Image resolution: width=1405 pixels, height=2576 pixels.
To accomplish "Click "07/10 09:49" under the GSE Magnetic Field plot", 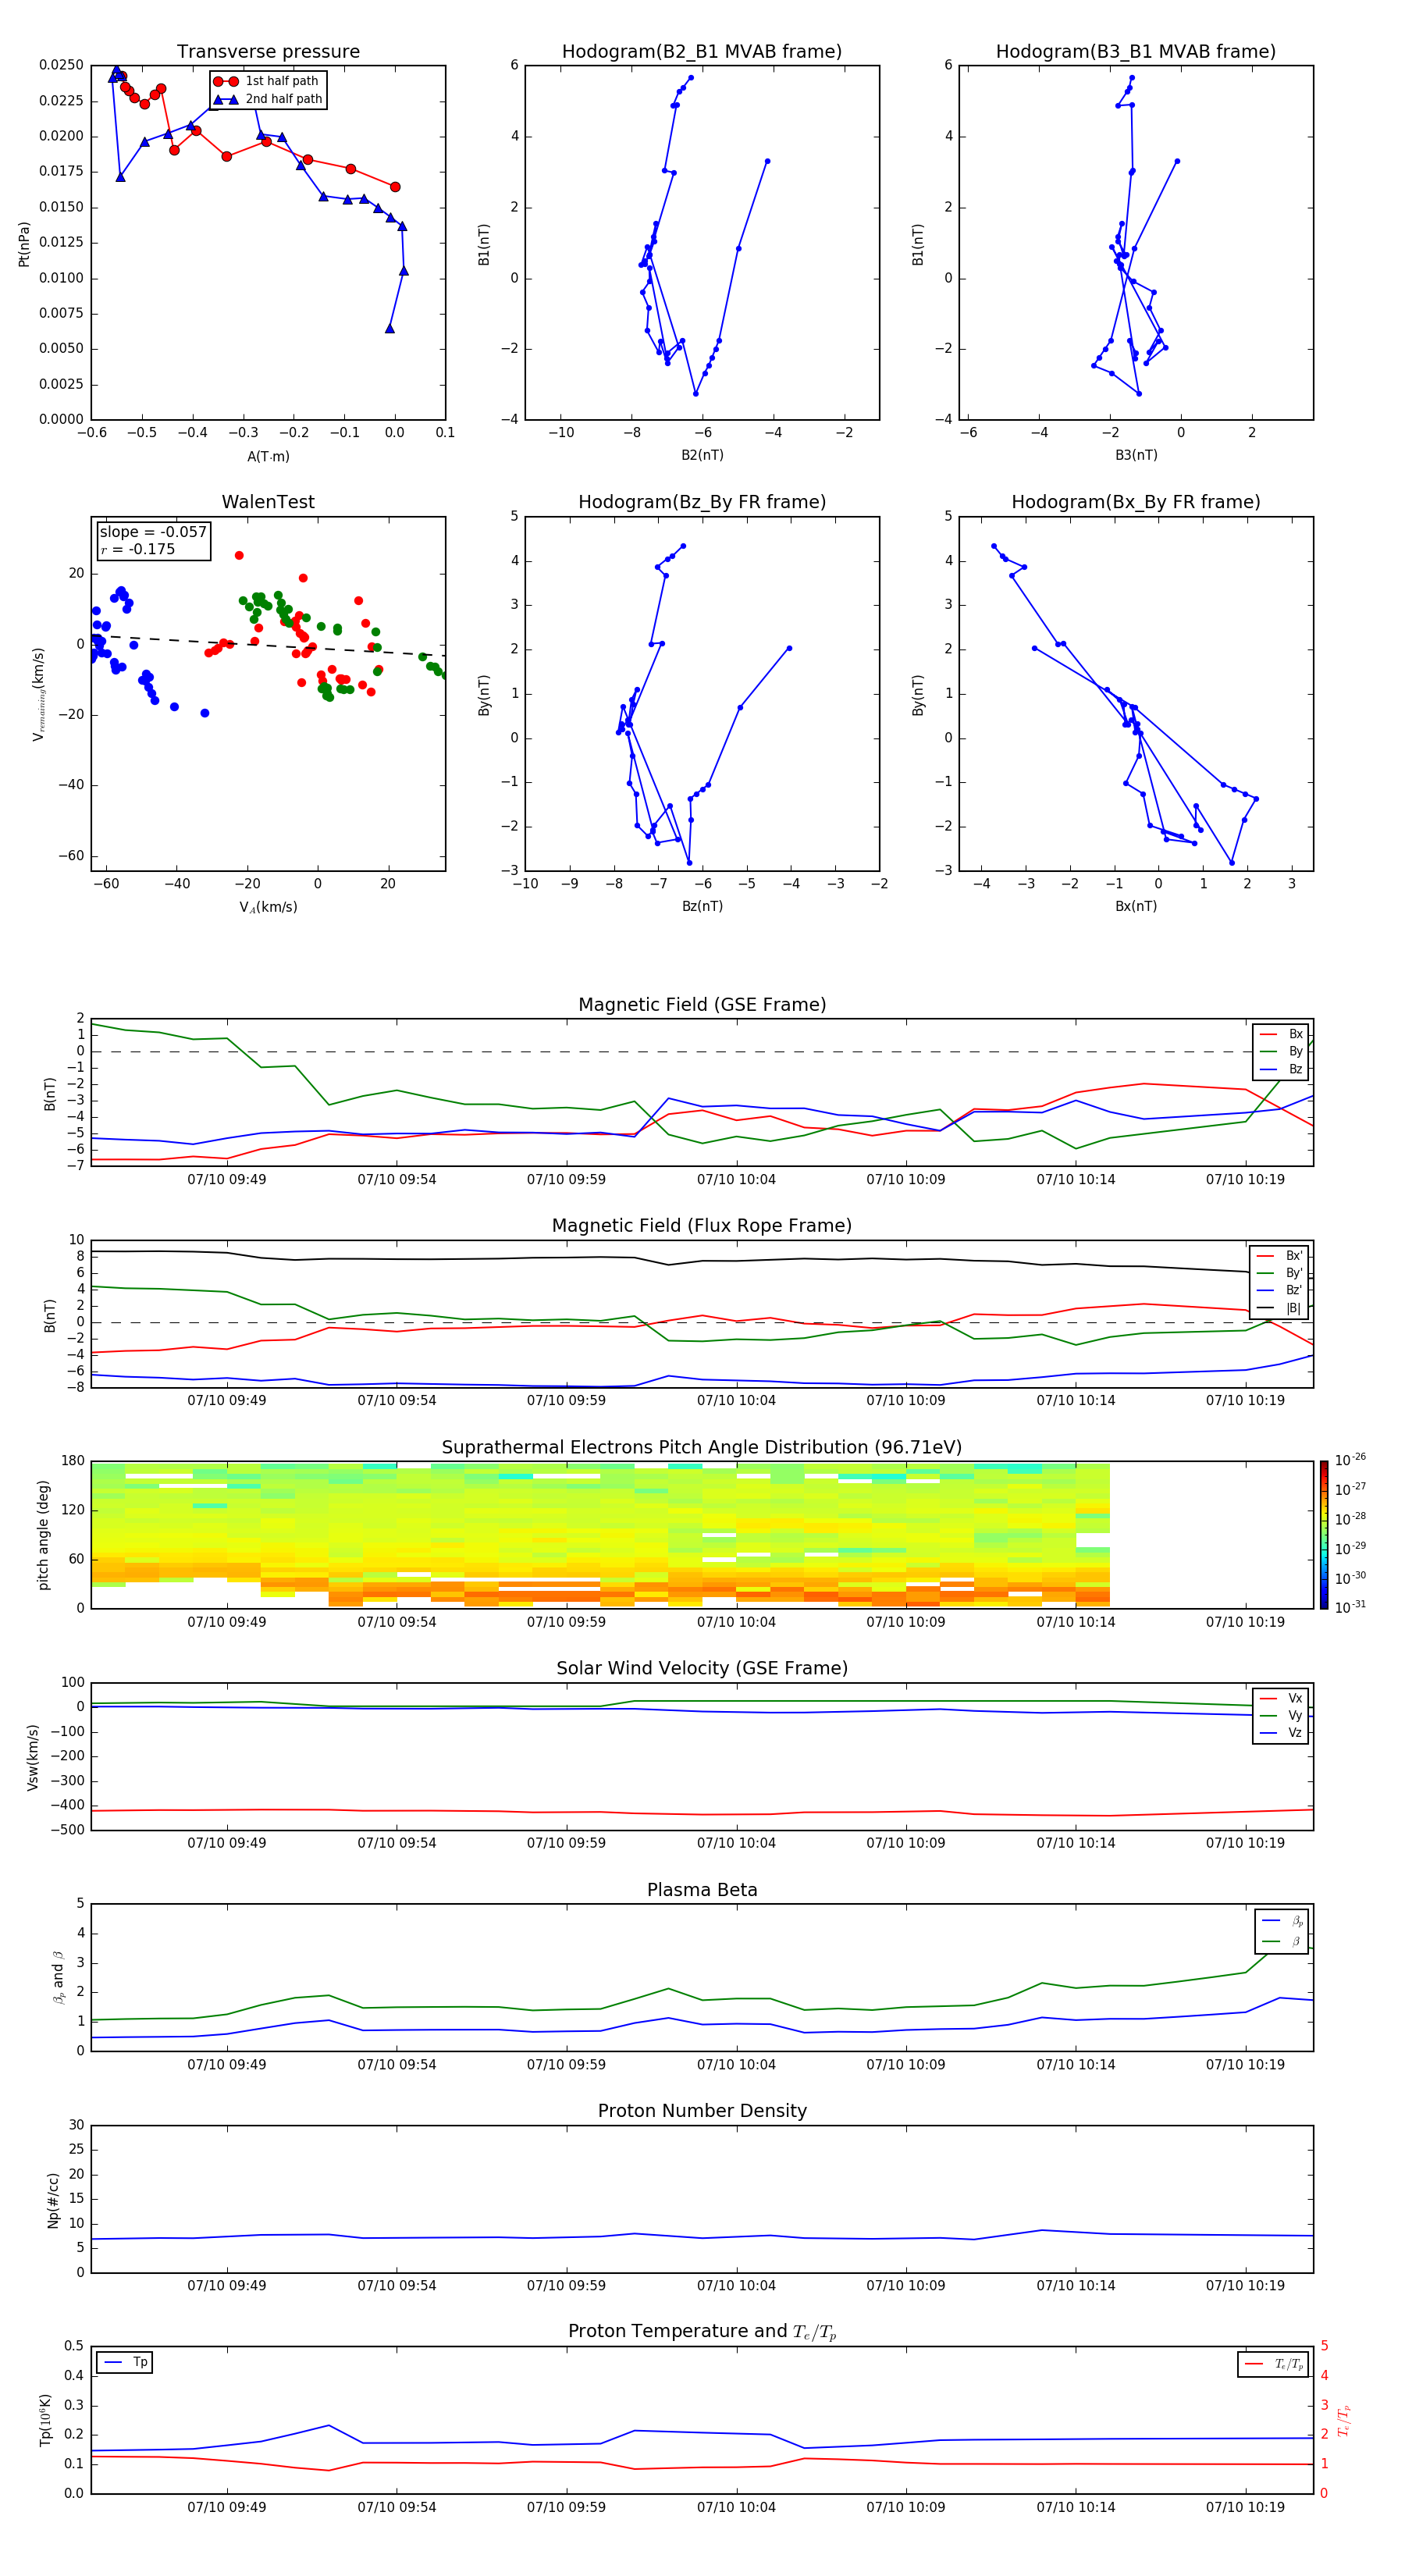I will pos(227,1180).
